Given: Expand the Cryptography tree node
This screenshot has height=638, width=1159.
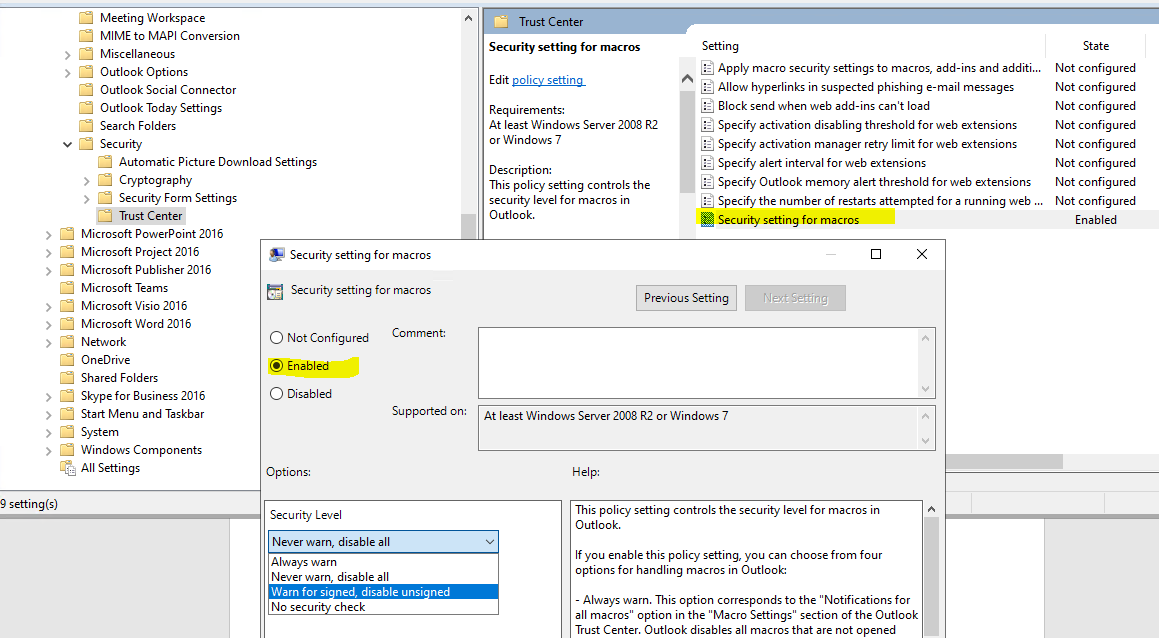Looking at the screenshot, I should coord(86,181).
